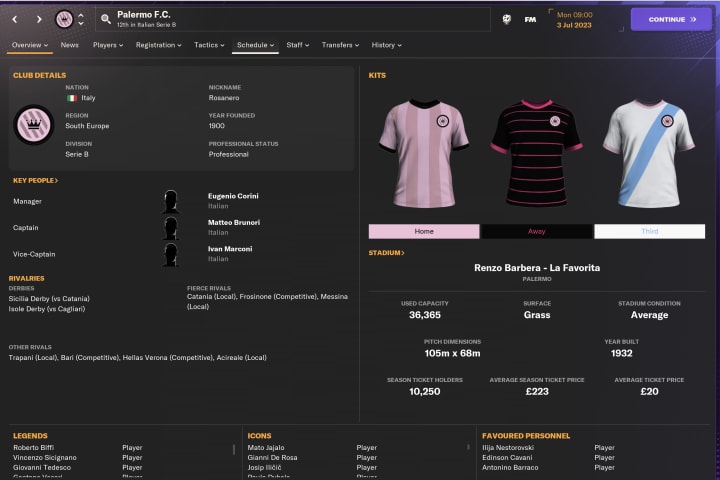
Task: Click the pink striped home shirt image
Action: point(424,153)
